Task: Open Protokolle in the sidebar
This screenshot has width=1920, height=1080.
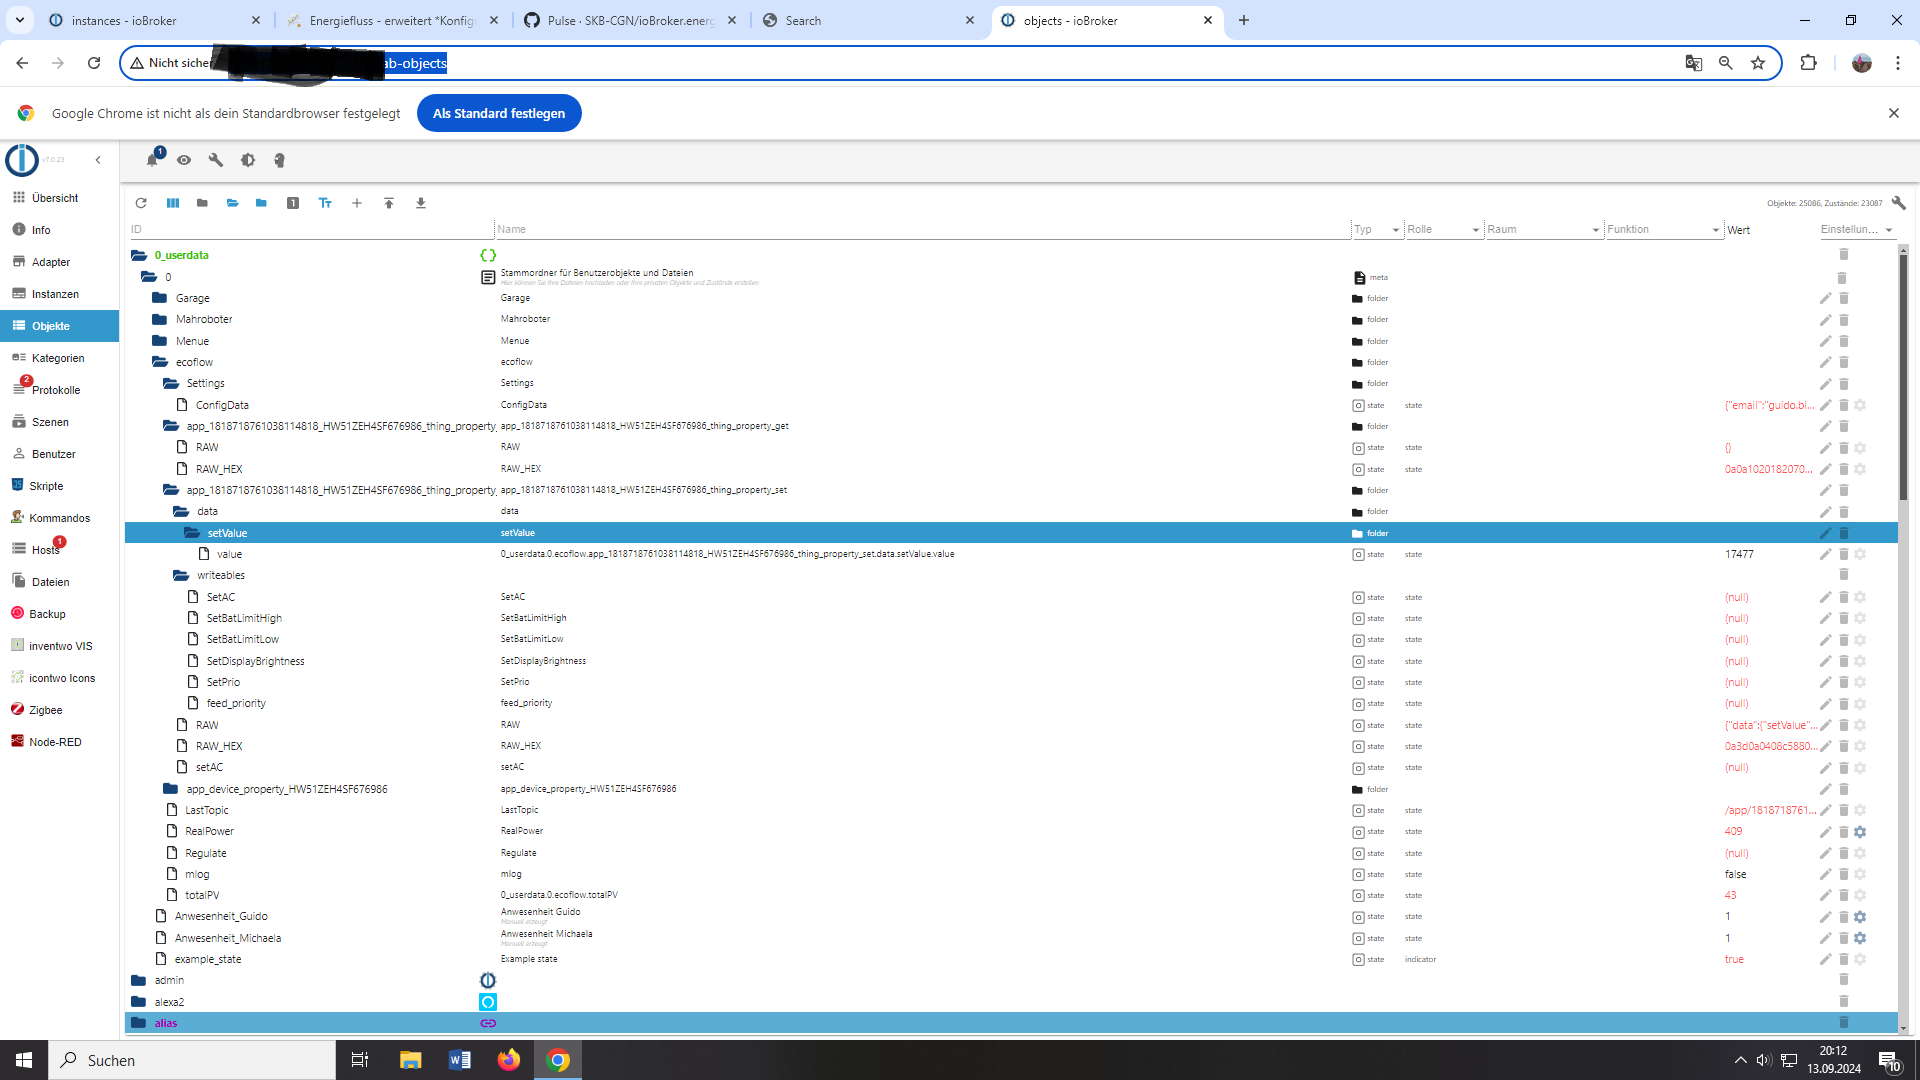Action: pos(55,390)
